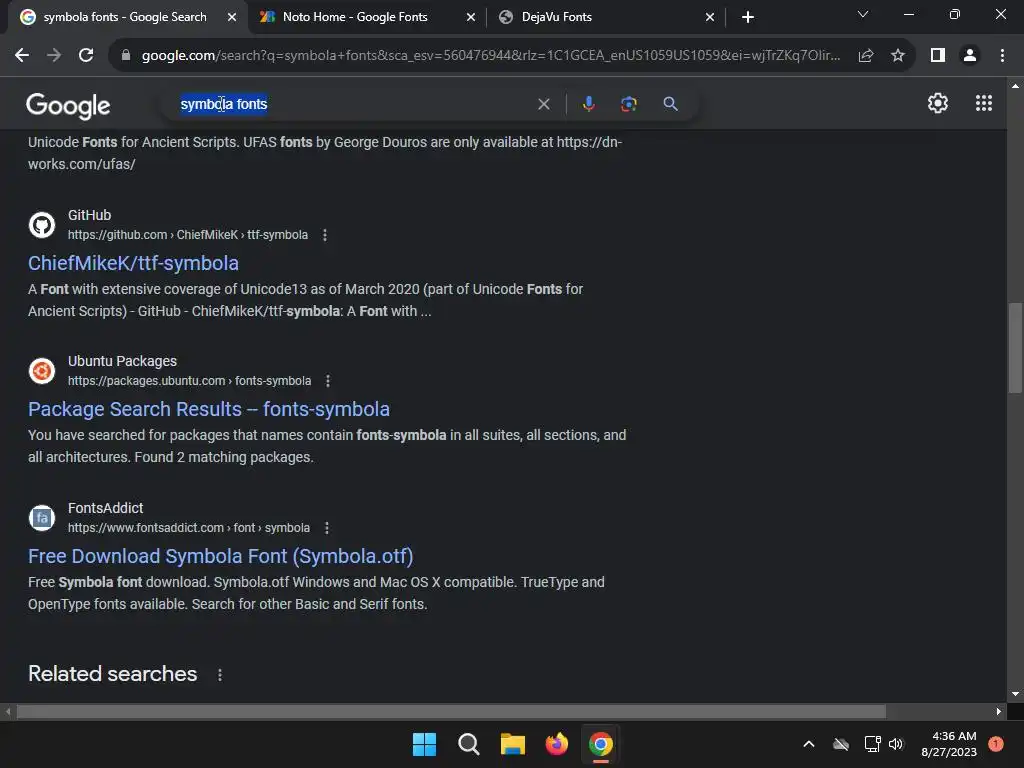Viewport: 1024px width, 768px height.
Task: Go back using the browser back arrow
Action: pyautogui.click(x=22, y=56)
